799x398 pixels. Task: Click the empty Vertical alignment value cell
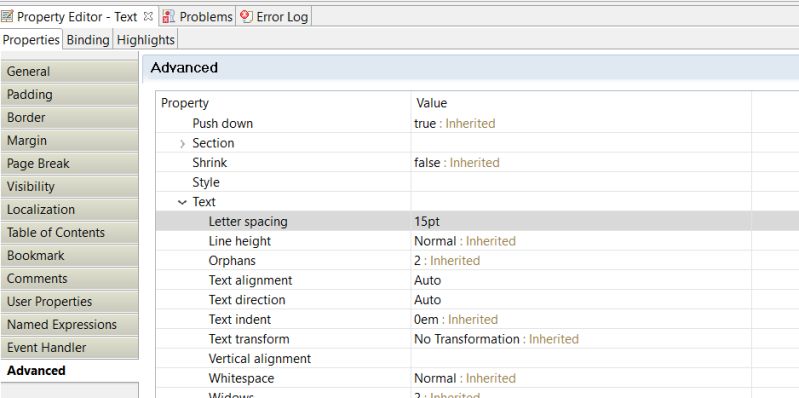[581, 359]
